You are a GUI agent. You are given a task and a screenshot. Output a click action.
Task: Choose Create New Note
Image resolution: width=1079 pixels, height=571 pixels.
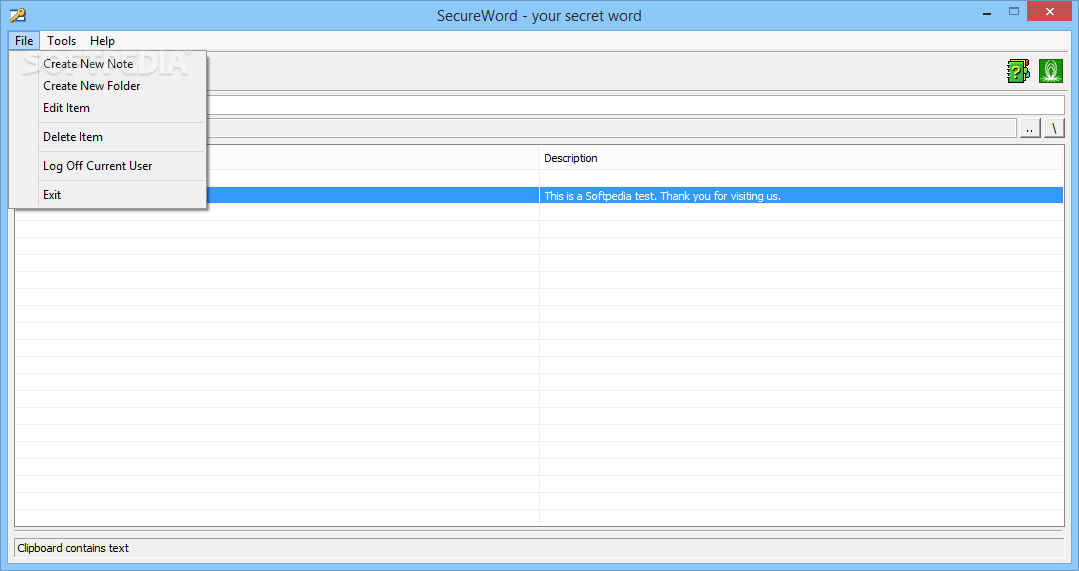click(x=108, y=64)
